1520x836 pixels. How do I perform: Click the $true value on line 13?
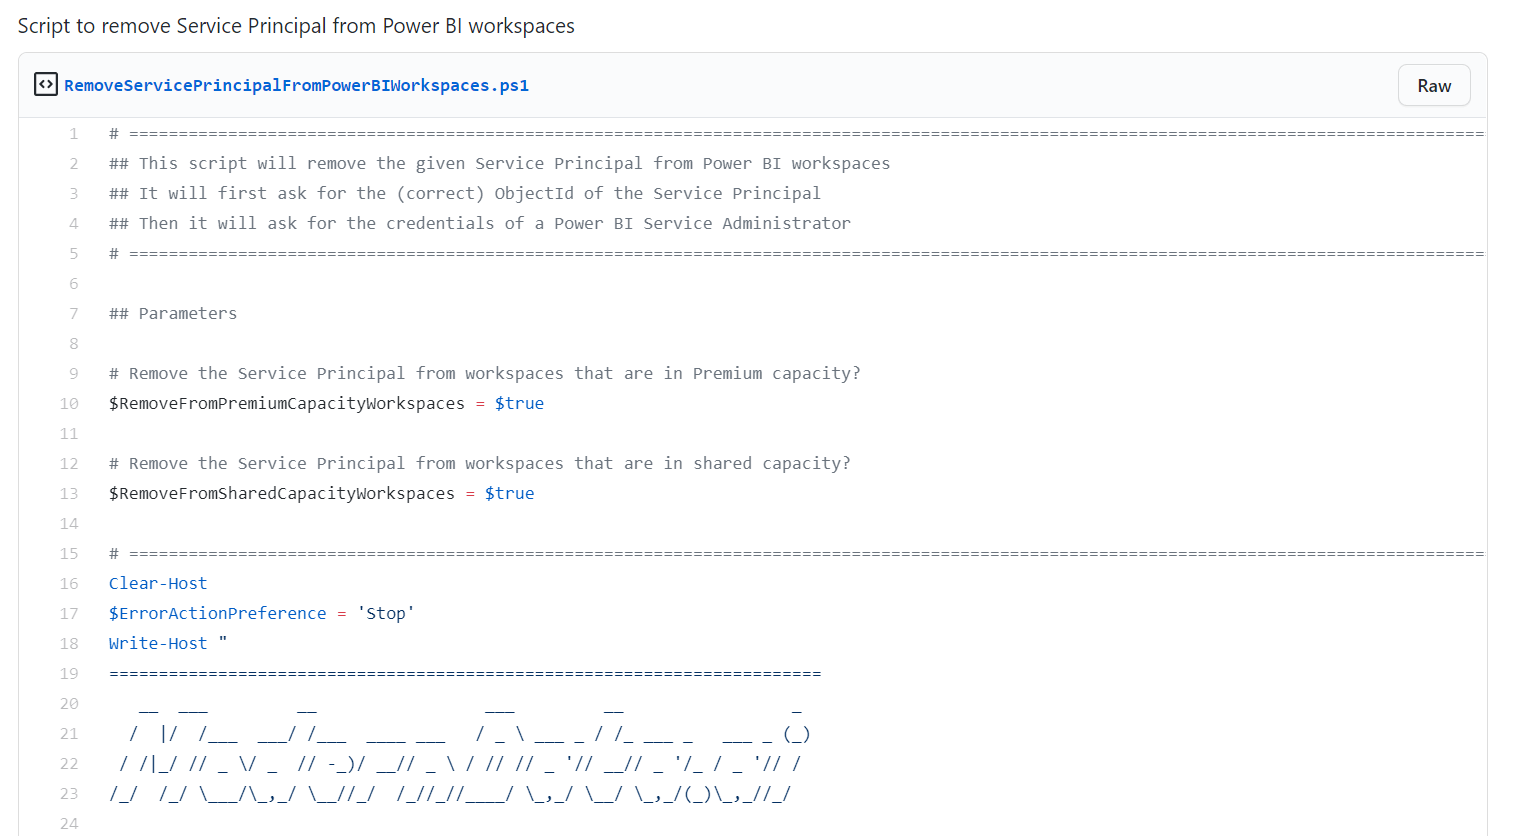coord(509,494)
